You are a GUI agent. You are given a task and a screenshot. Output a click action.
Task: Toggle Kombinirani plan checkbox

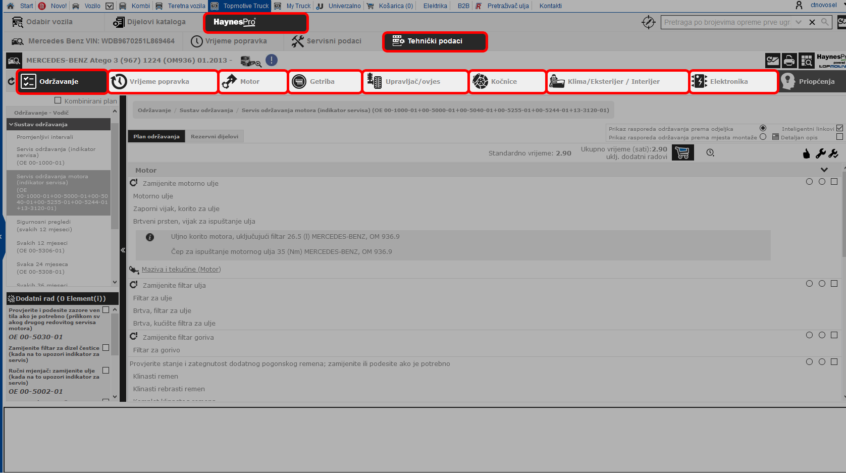[58, 100]
